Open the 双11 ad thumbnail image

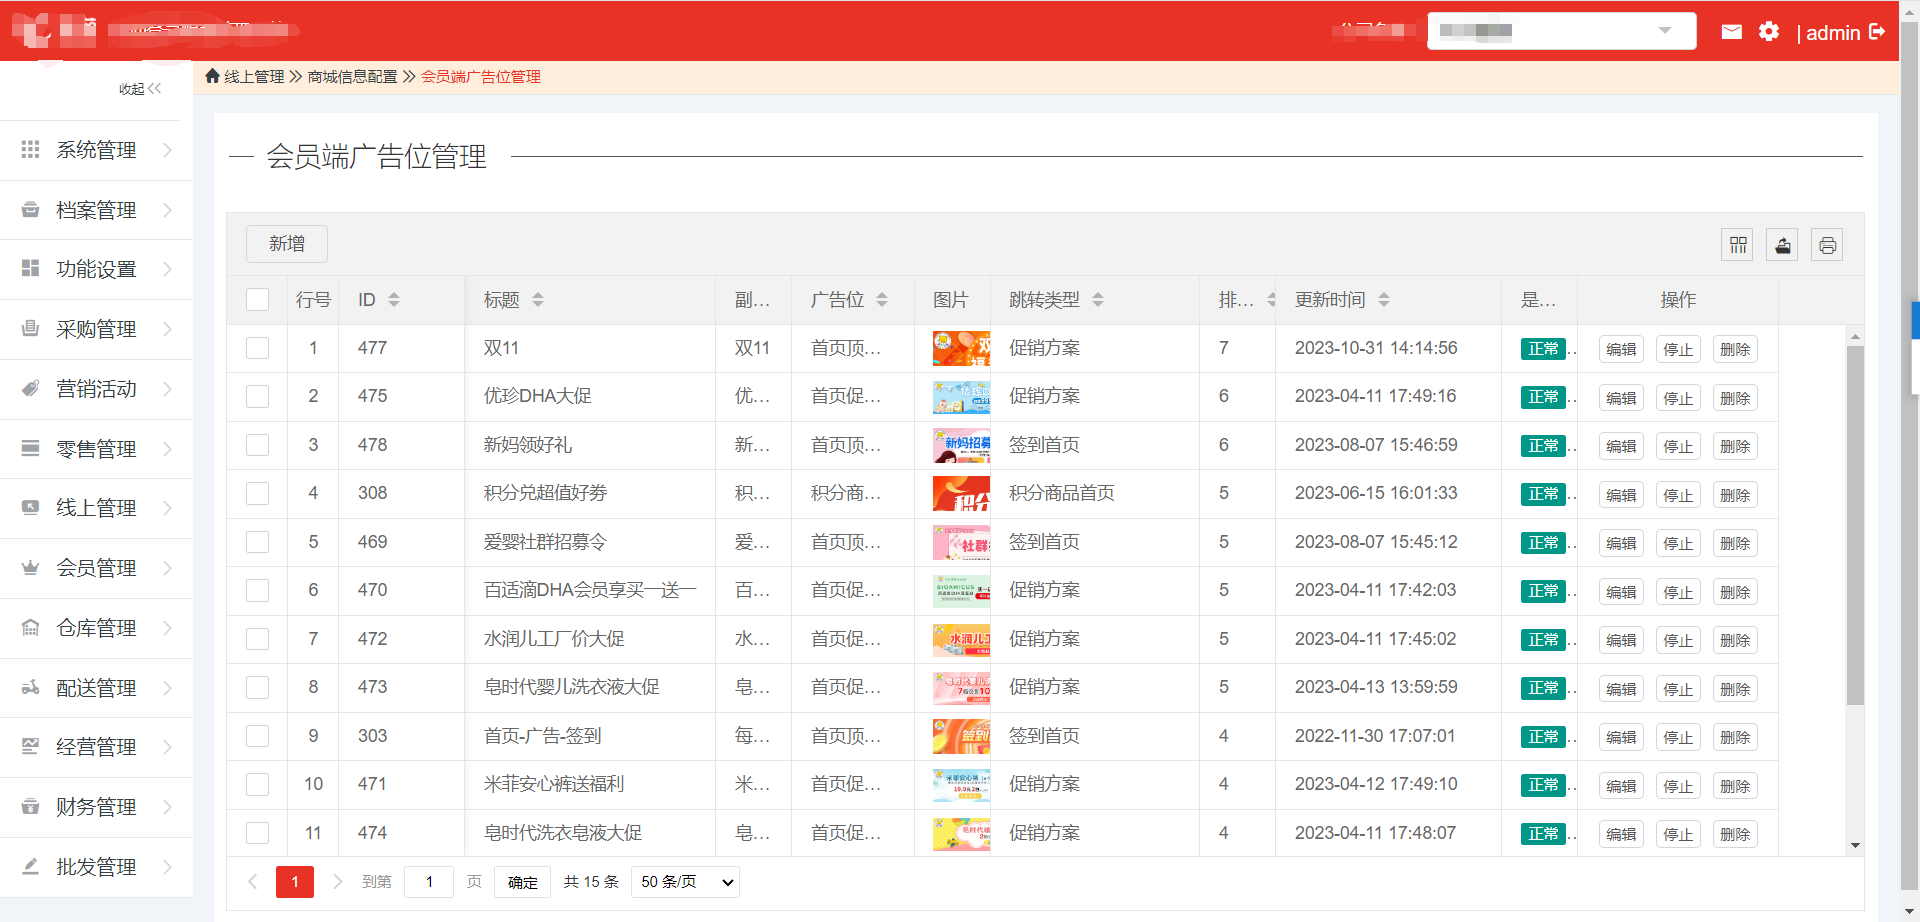961,348
